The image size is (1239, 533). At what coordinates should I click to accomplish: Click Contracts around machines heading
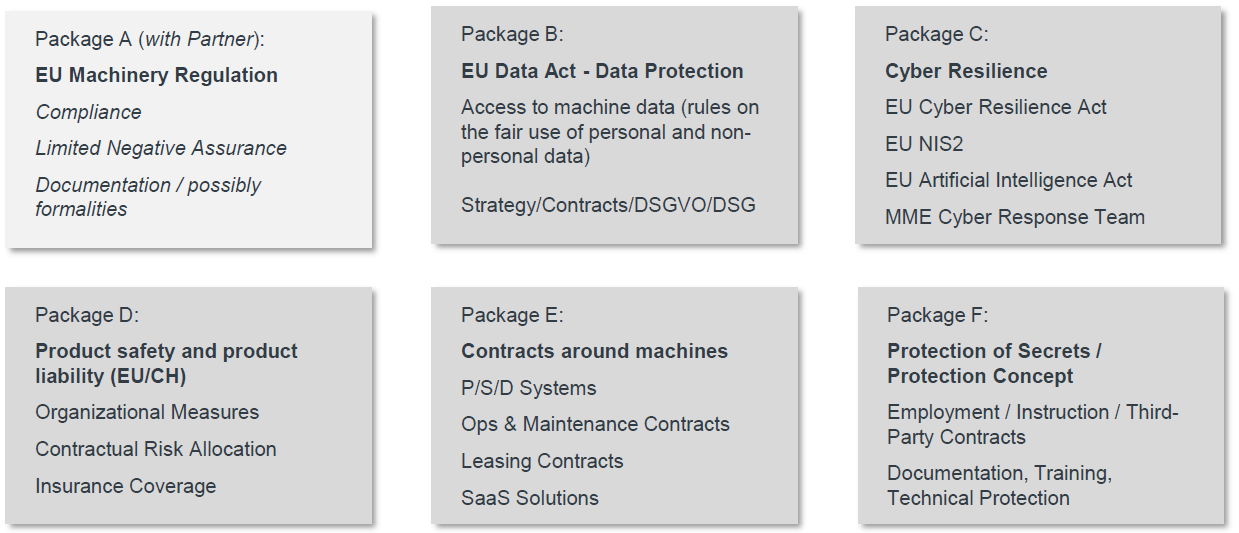tap(594, 351)
